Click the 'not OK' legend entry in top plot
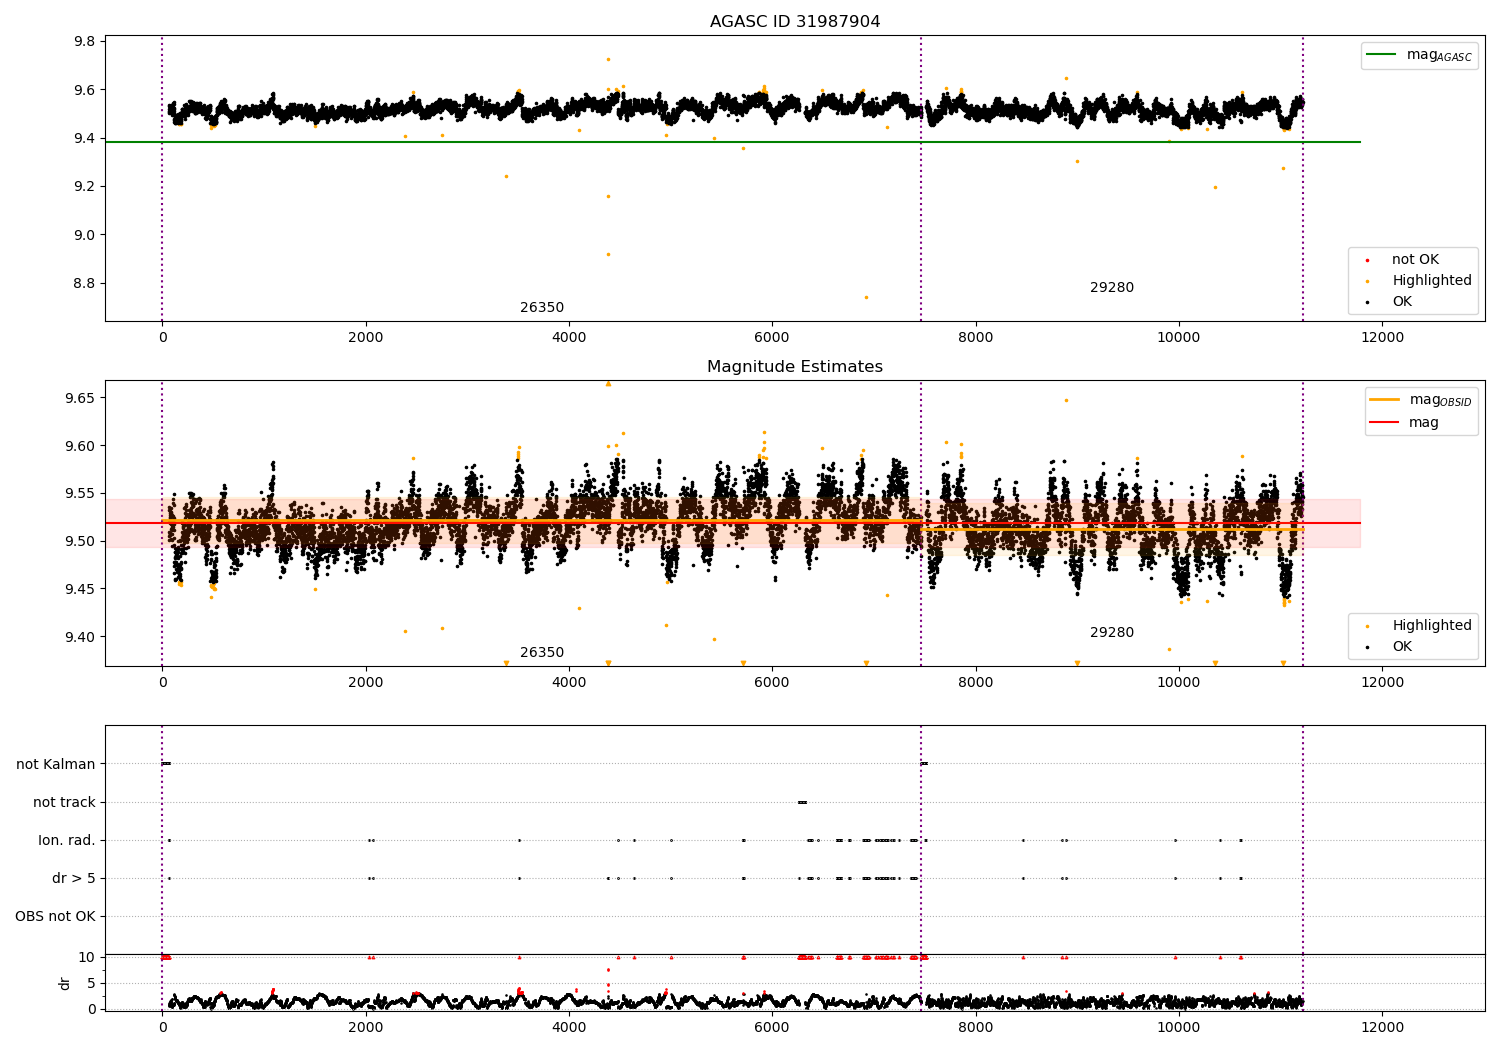 pyautogui.click(x=1415, y=260)
